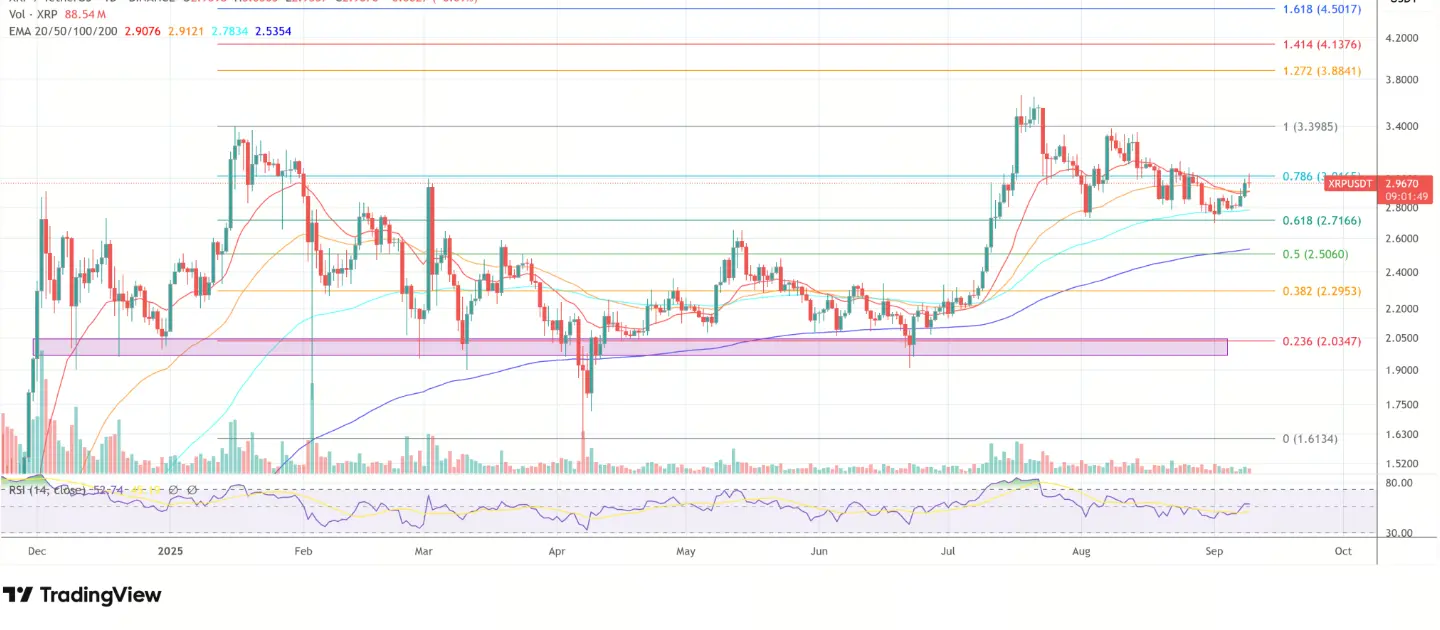Click the 3.8000 price axis label
1440x630 pixels.
pos(1401,80)
